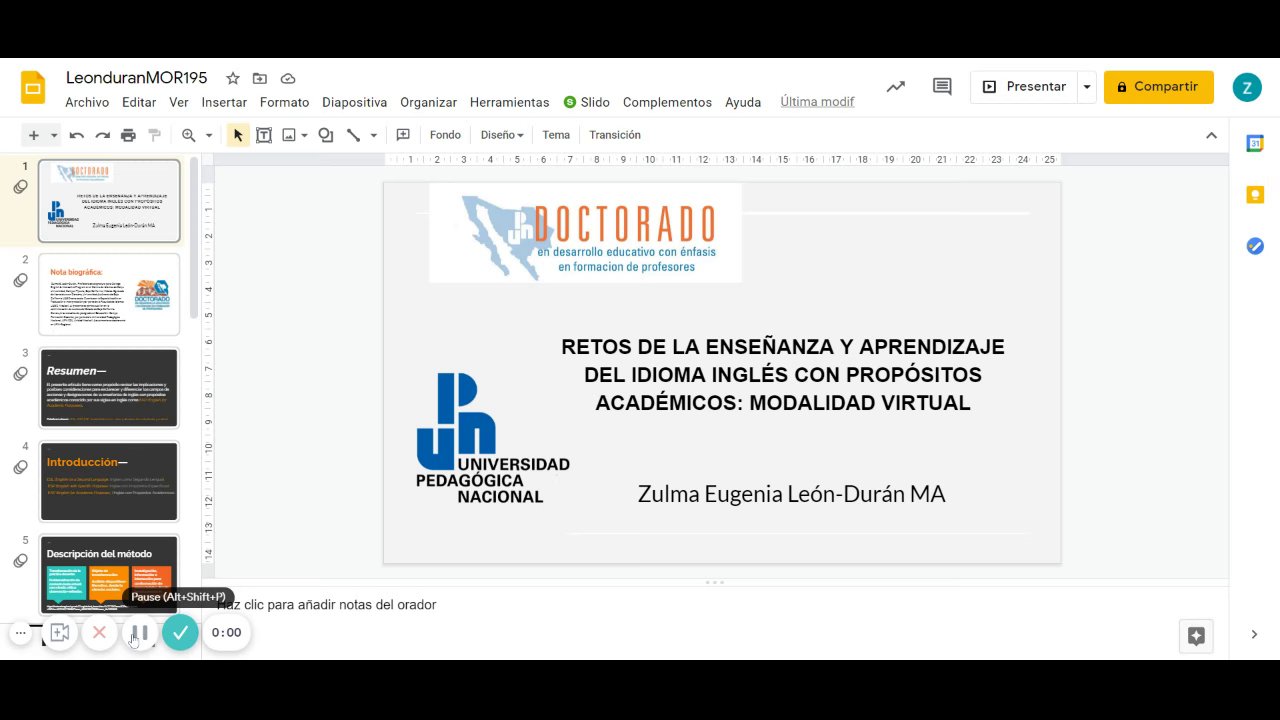Click the Tema theme button

click(556, 135)
